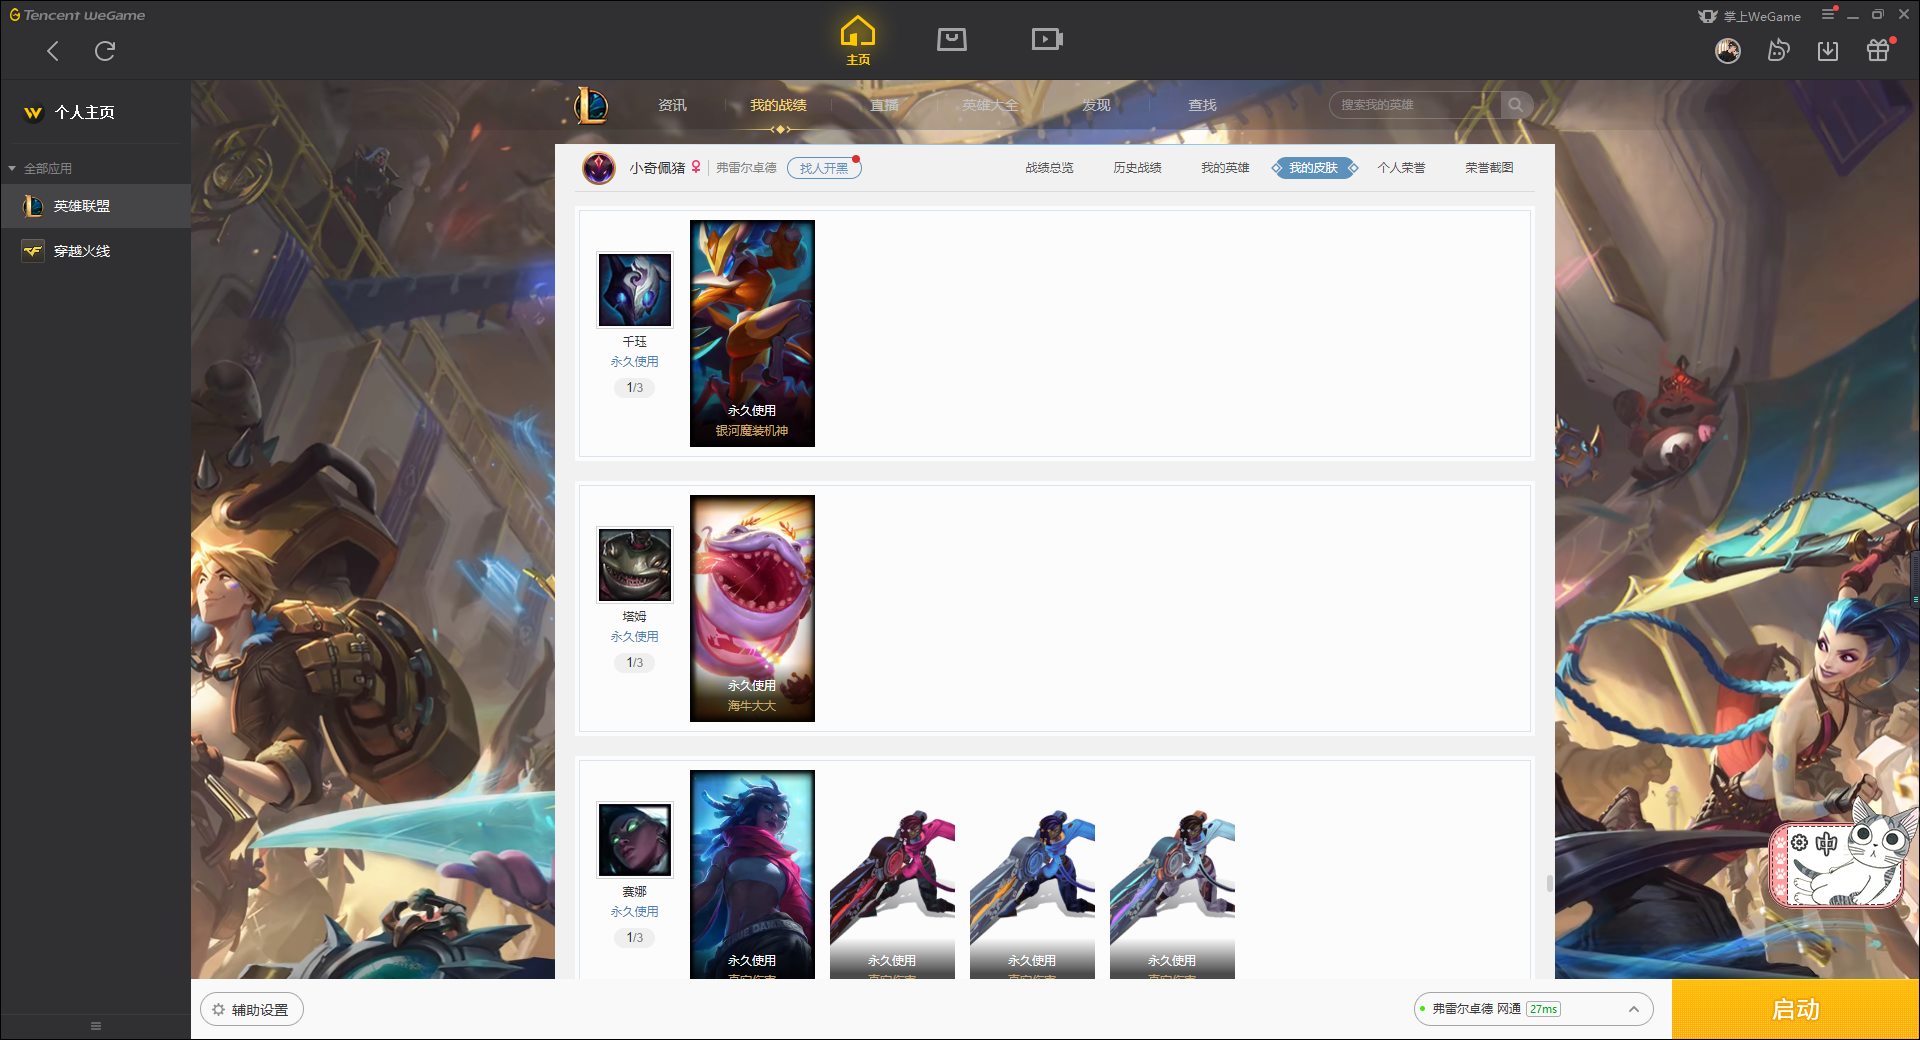1920x1040 pixels.
Task: Click 永久使用 label under 塔姆
Action: (635, 637)
